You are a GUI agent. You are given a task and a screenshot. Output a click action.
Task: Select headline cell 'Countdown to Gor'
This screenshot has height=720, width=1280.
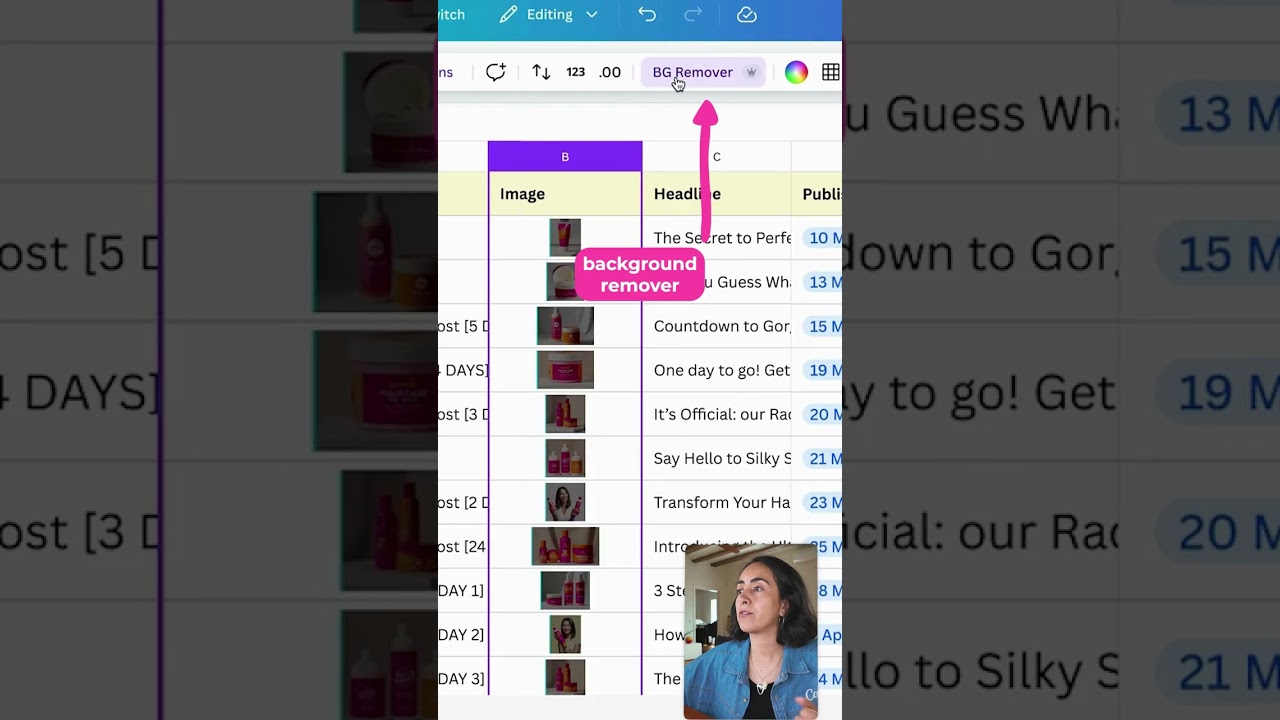point(716,326)
